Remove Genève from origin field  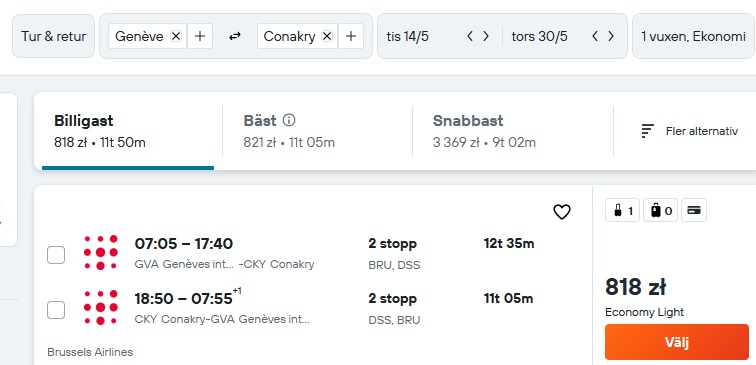point(176,36)
